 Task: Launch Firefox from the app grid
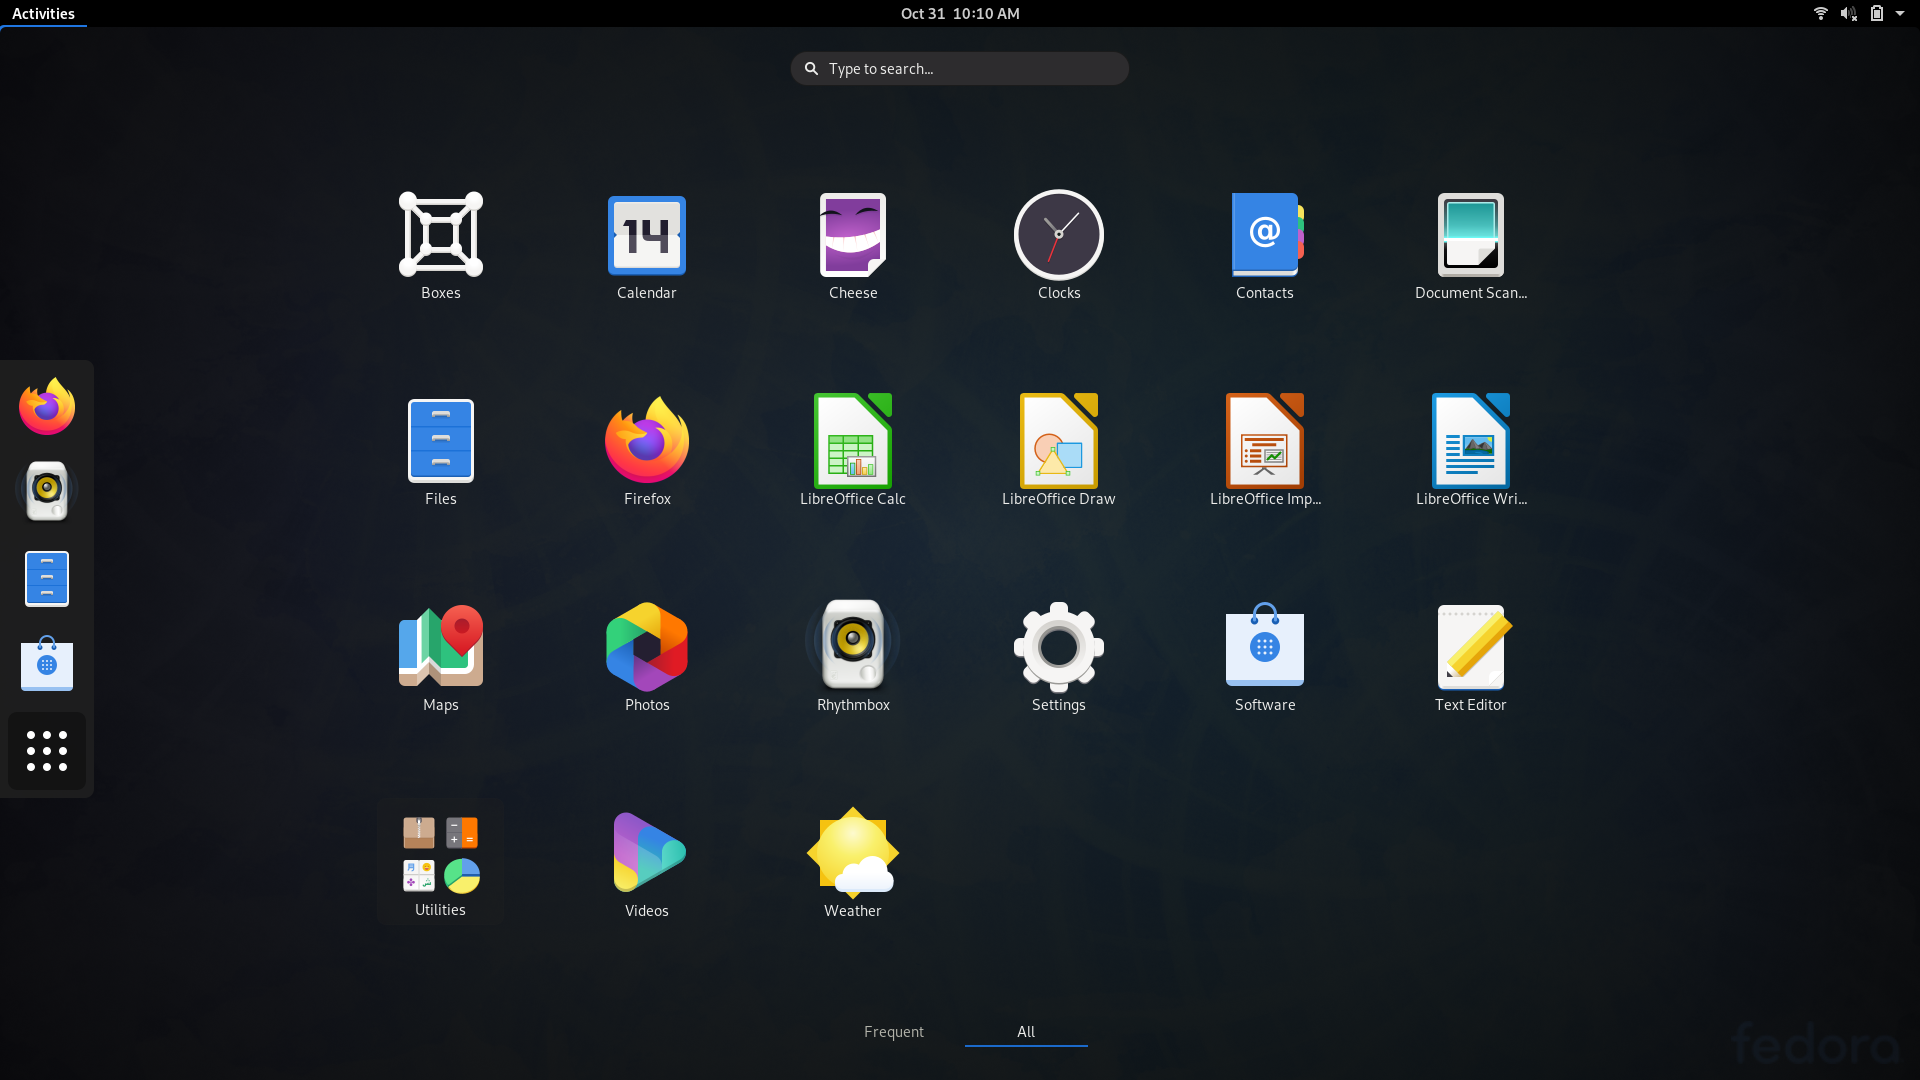647,452
